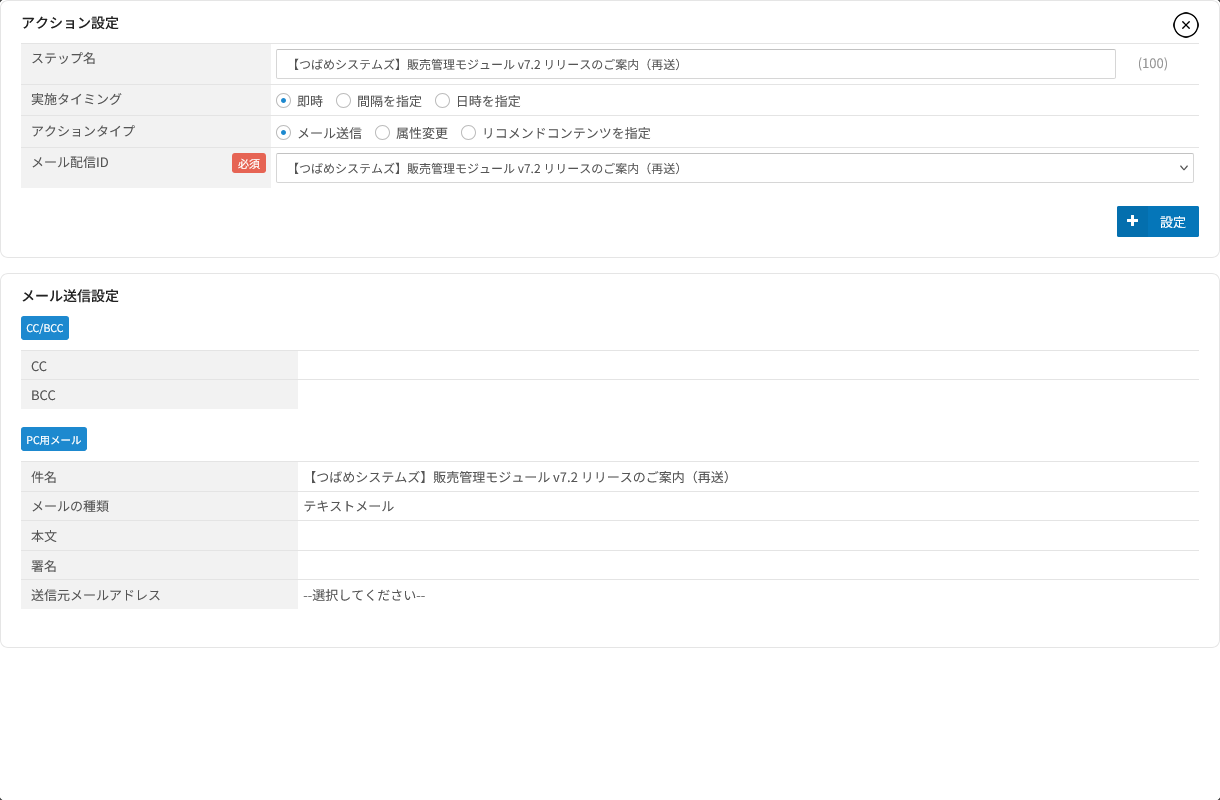Click the CC row label

[x=39, y=367]
